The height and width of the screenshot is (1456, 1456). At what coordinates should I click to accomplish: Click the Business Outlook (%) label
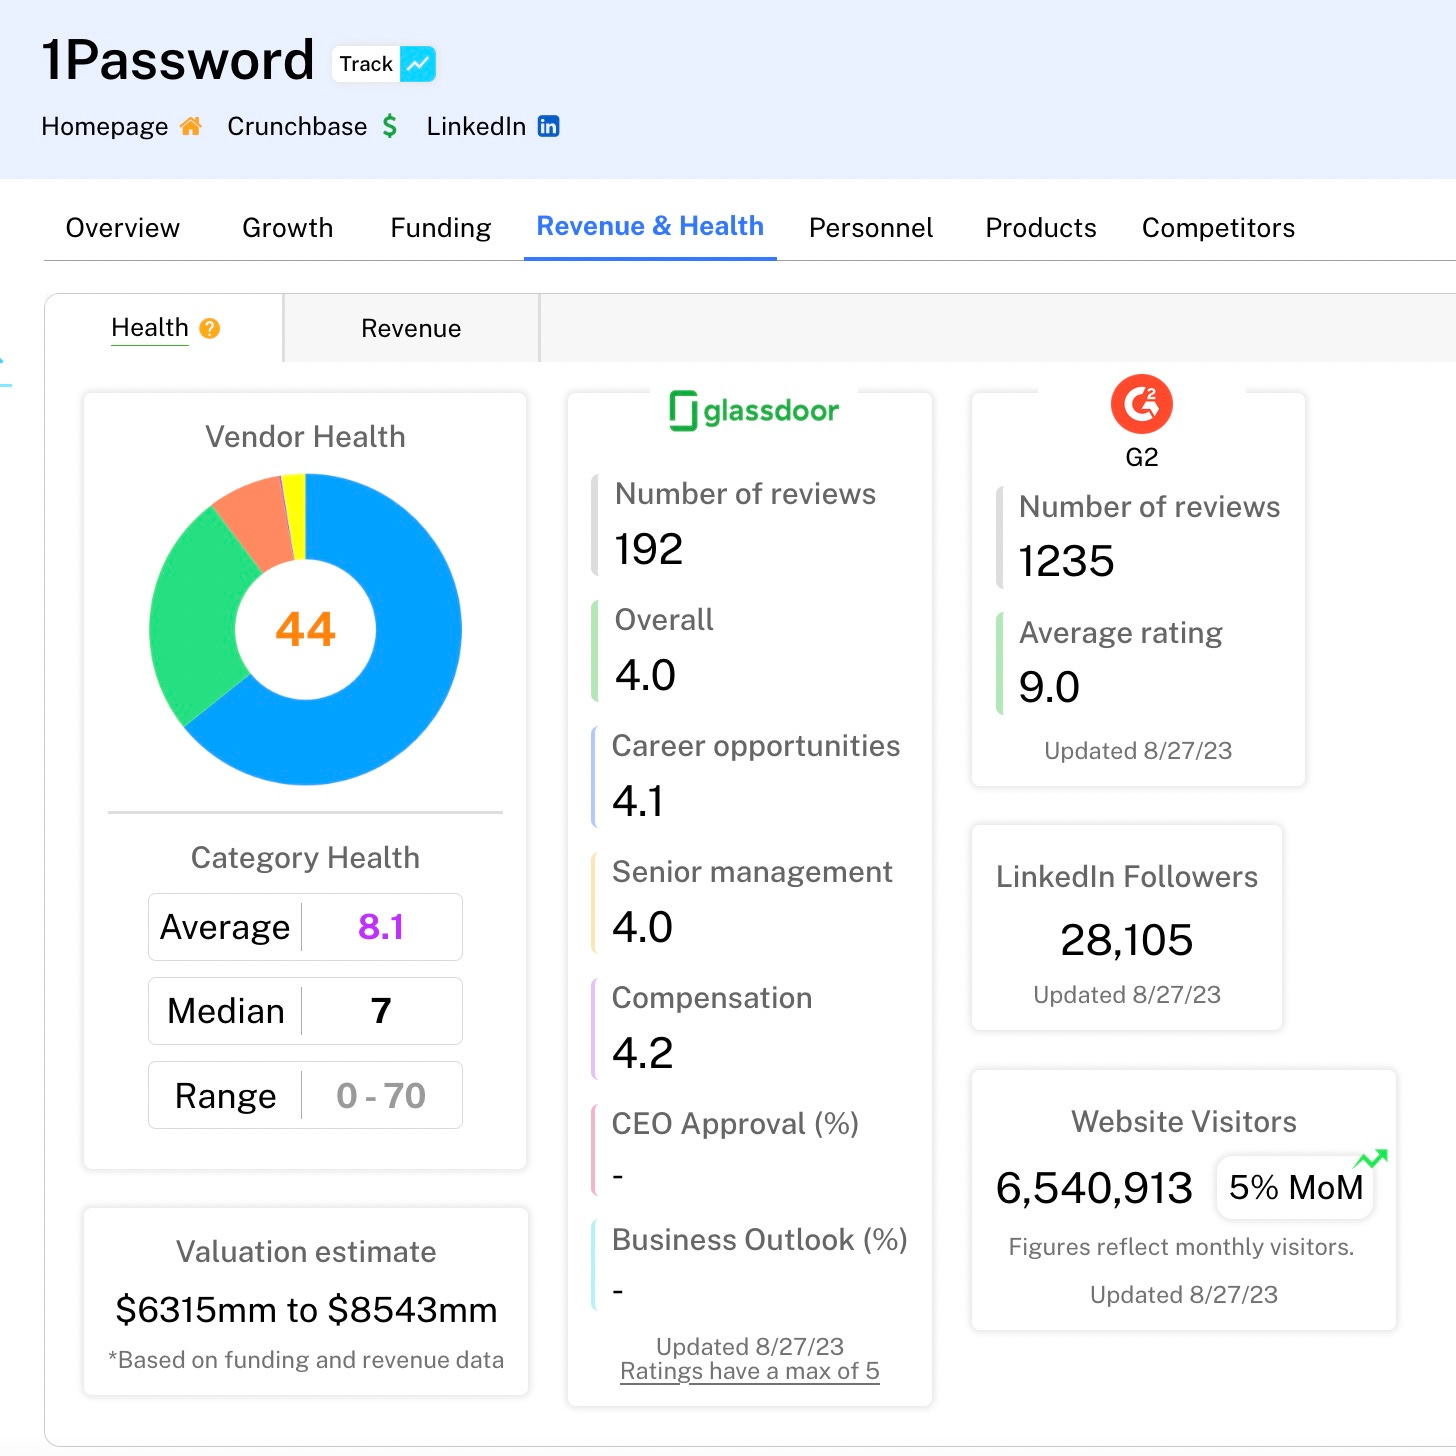(x=759, y=1240)
